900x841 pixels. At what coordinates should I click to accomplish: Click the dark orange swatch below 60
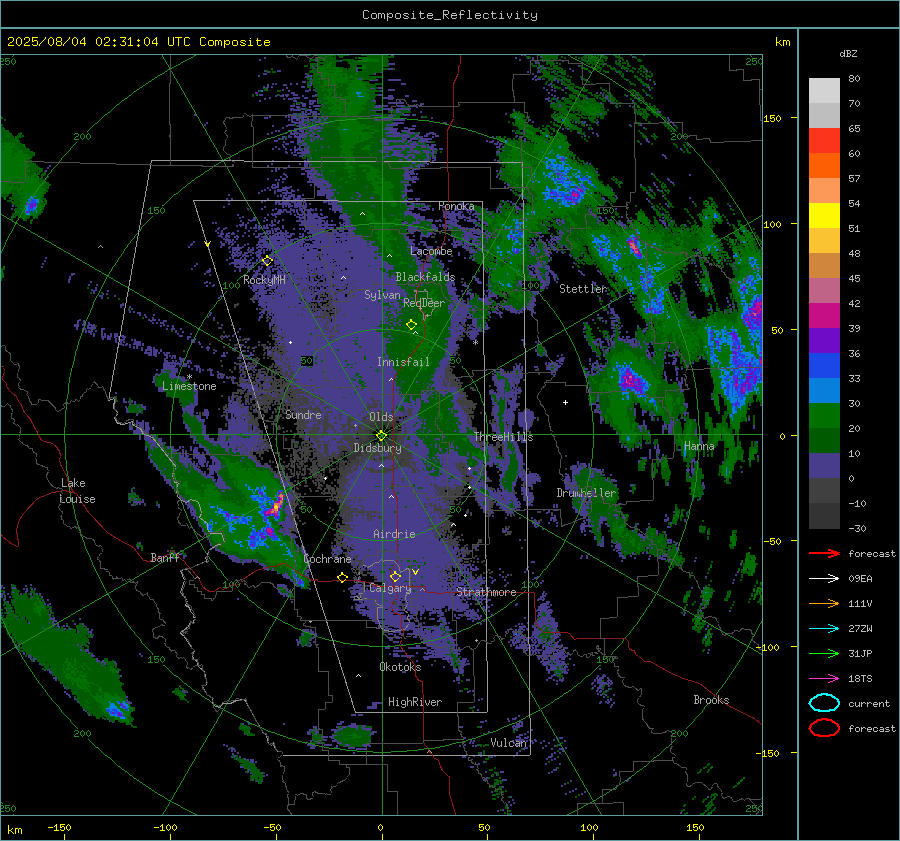pos(824,165)
